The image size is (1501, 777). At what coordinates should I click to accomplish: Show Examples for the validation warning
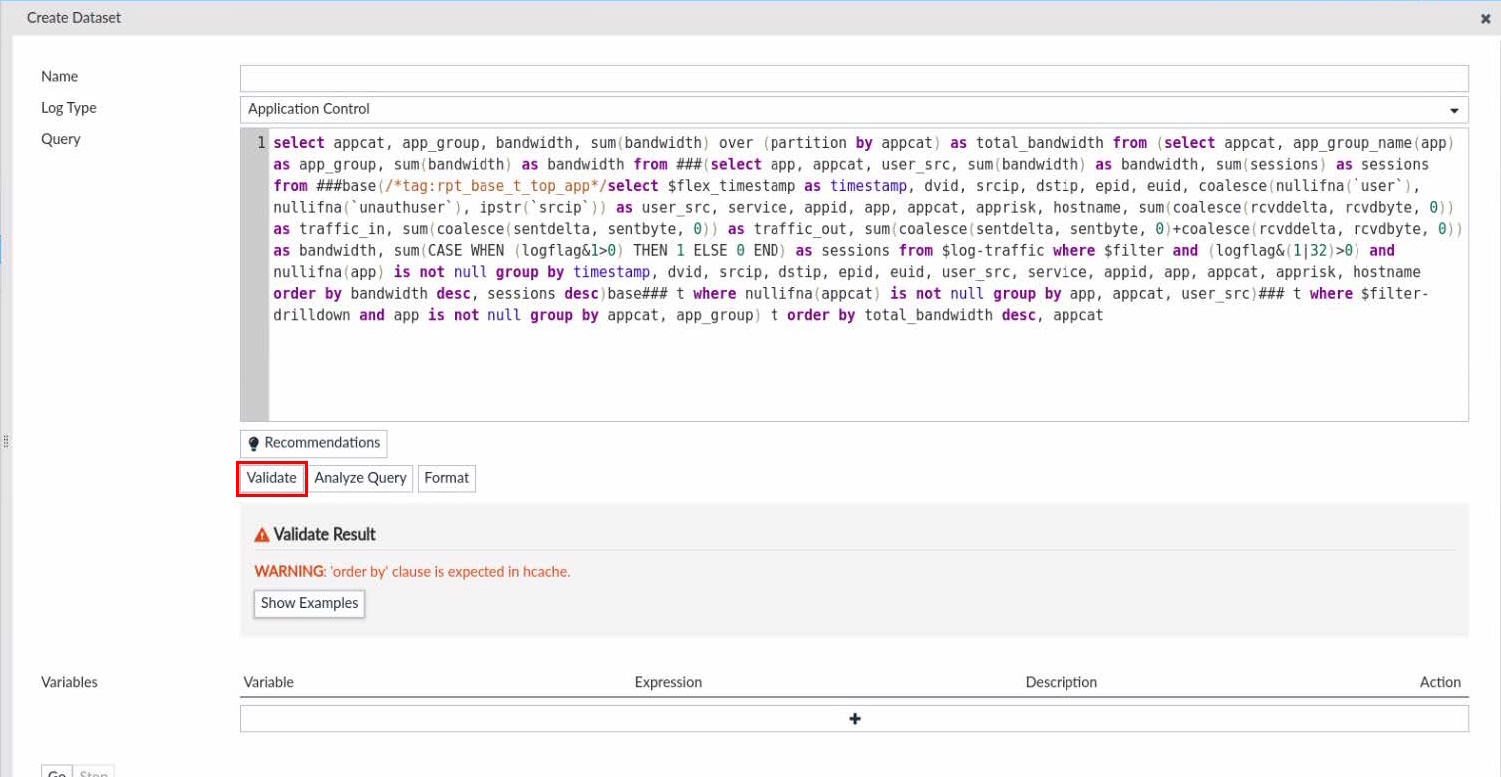click(x=309, y=603)
